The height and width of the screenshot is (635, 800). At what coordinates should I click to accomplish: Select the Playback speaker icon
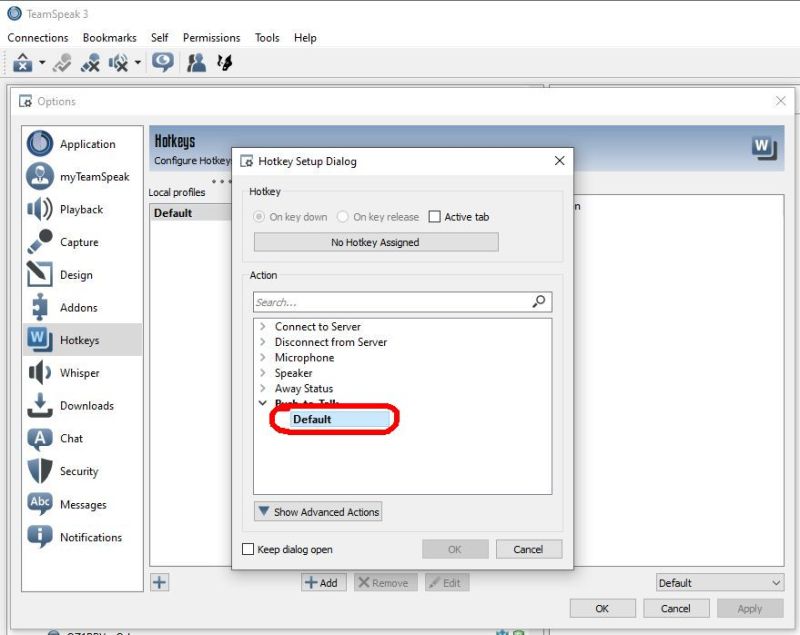40,209
